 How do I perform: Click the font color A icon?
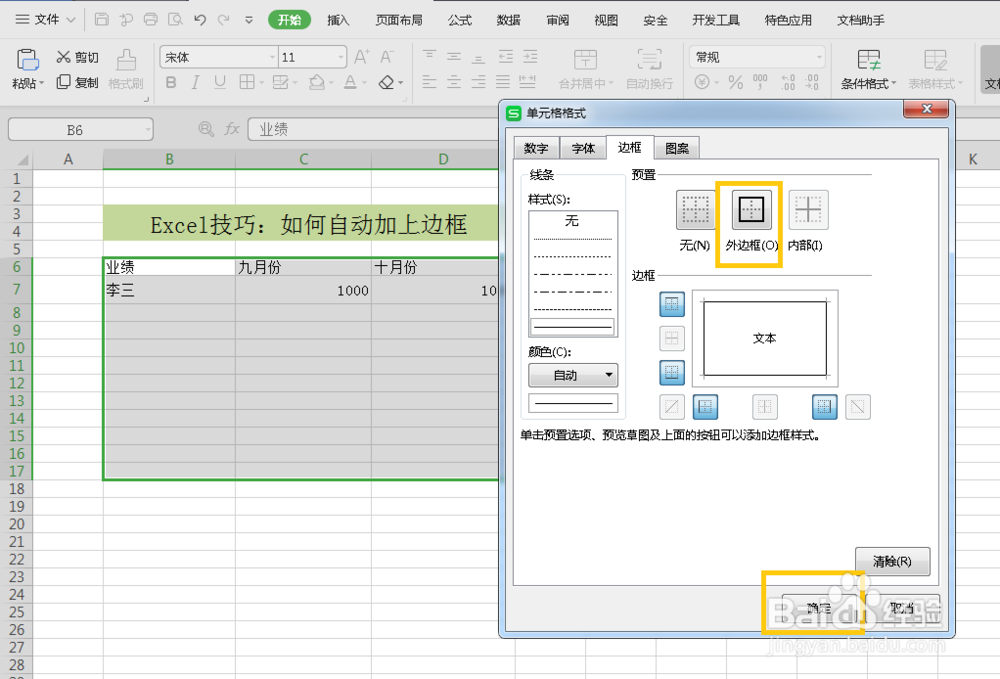pyautogui.click(x=350, y=82)
